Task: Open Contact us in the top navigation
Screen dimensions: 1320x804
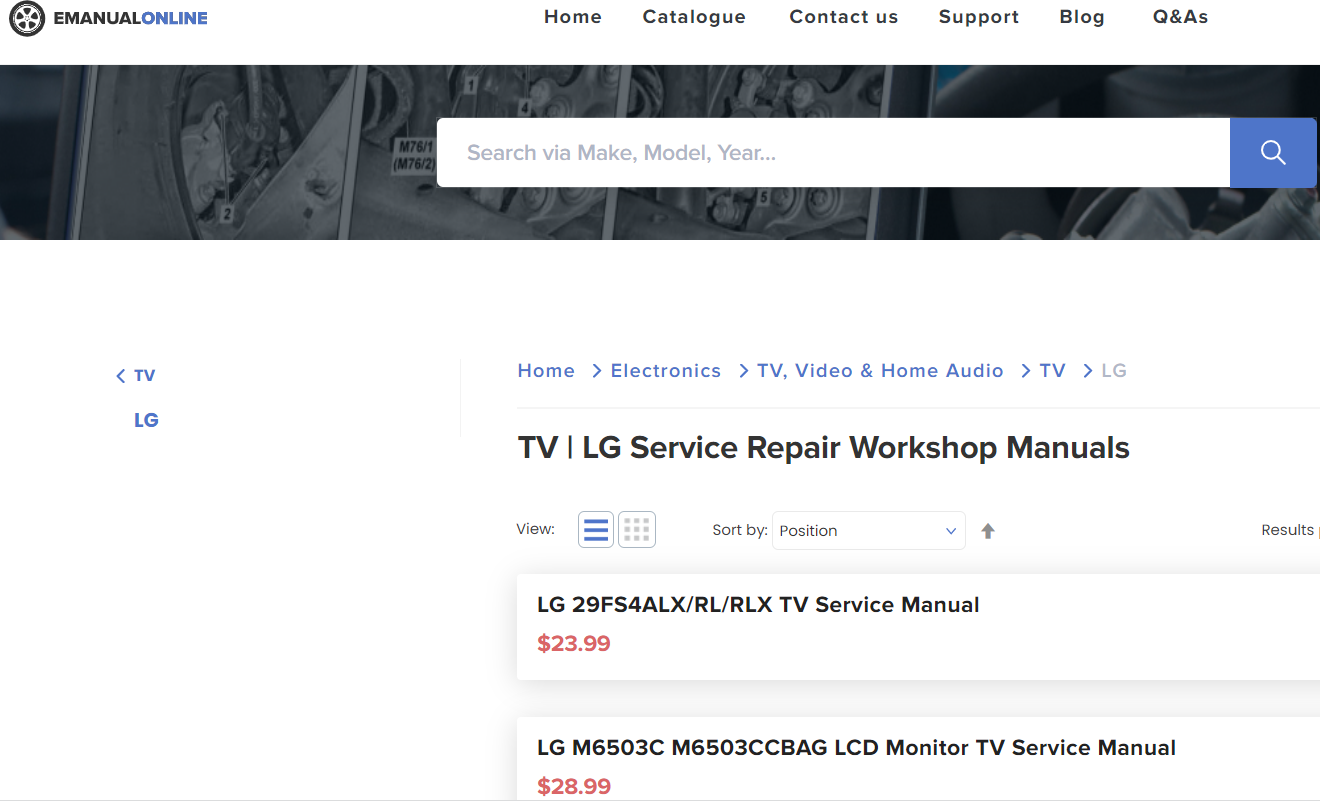Action: point(844,17)
